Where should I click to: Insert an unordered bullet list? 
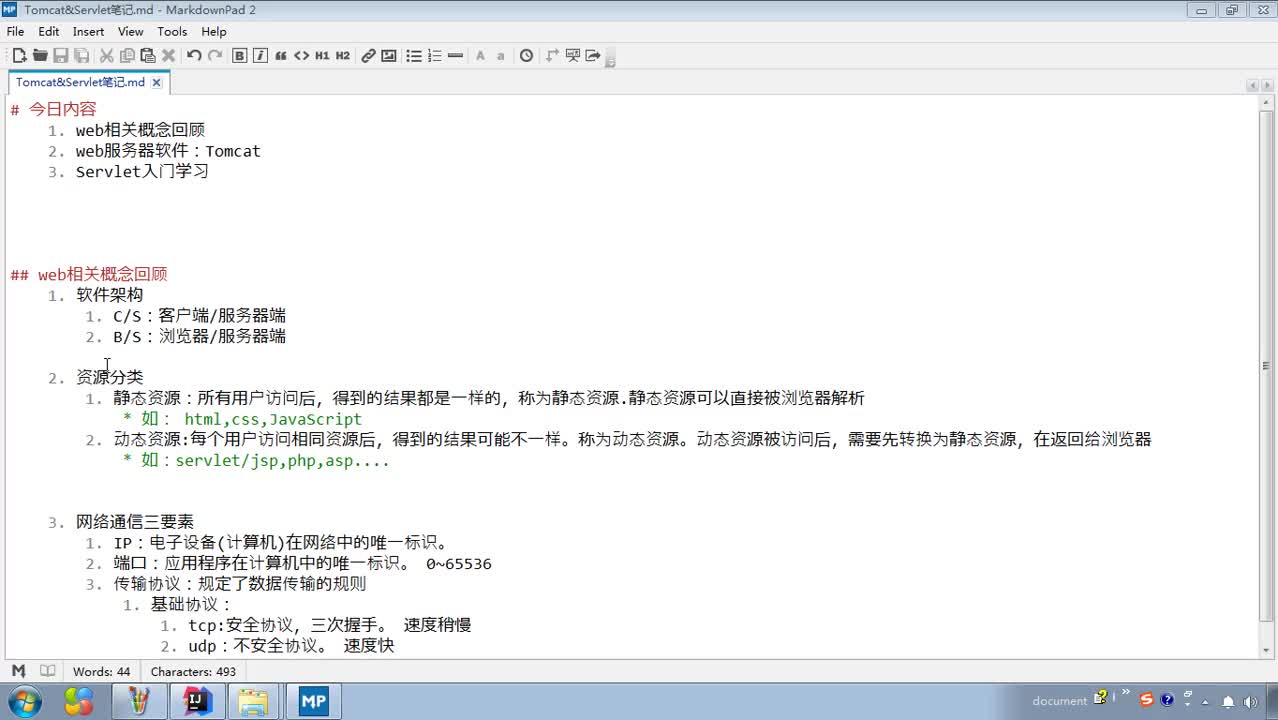point(414,56)
